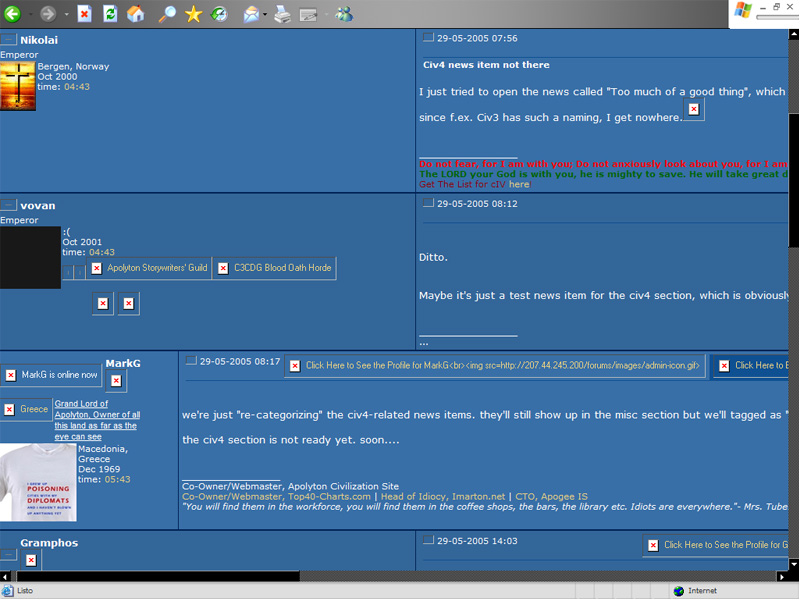Image resolution: width=800 pixels, height=600 pixels.
Task: Collapse Nikolai's post with the minus box
Action: coord(8,40)
